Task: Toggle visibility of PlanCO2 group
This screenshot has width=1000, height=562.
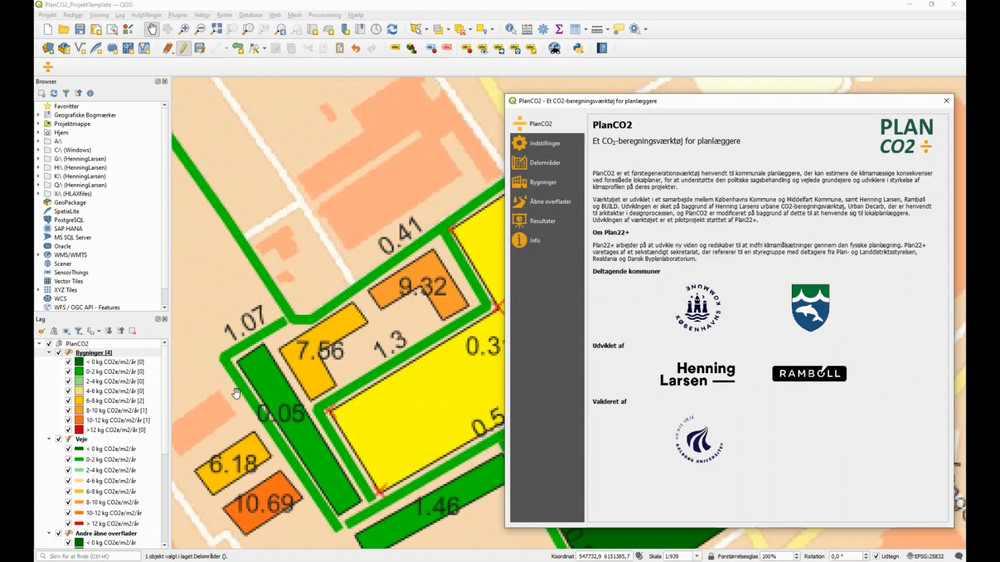Action: click(x=48, y=344)
